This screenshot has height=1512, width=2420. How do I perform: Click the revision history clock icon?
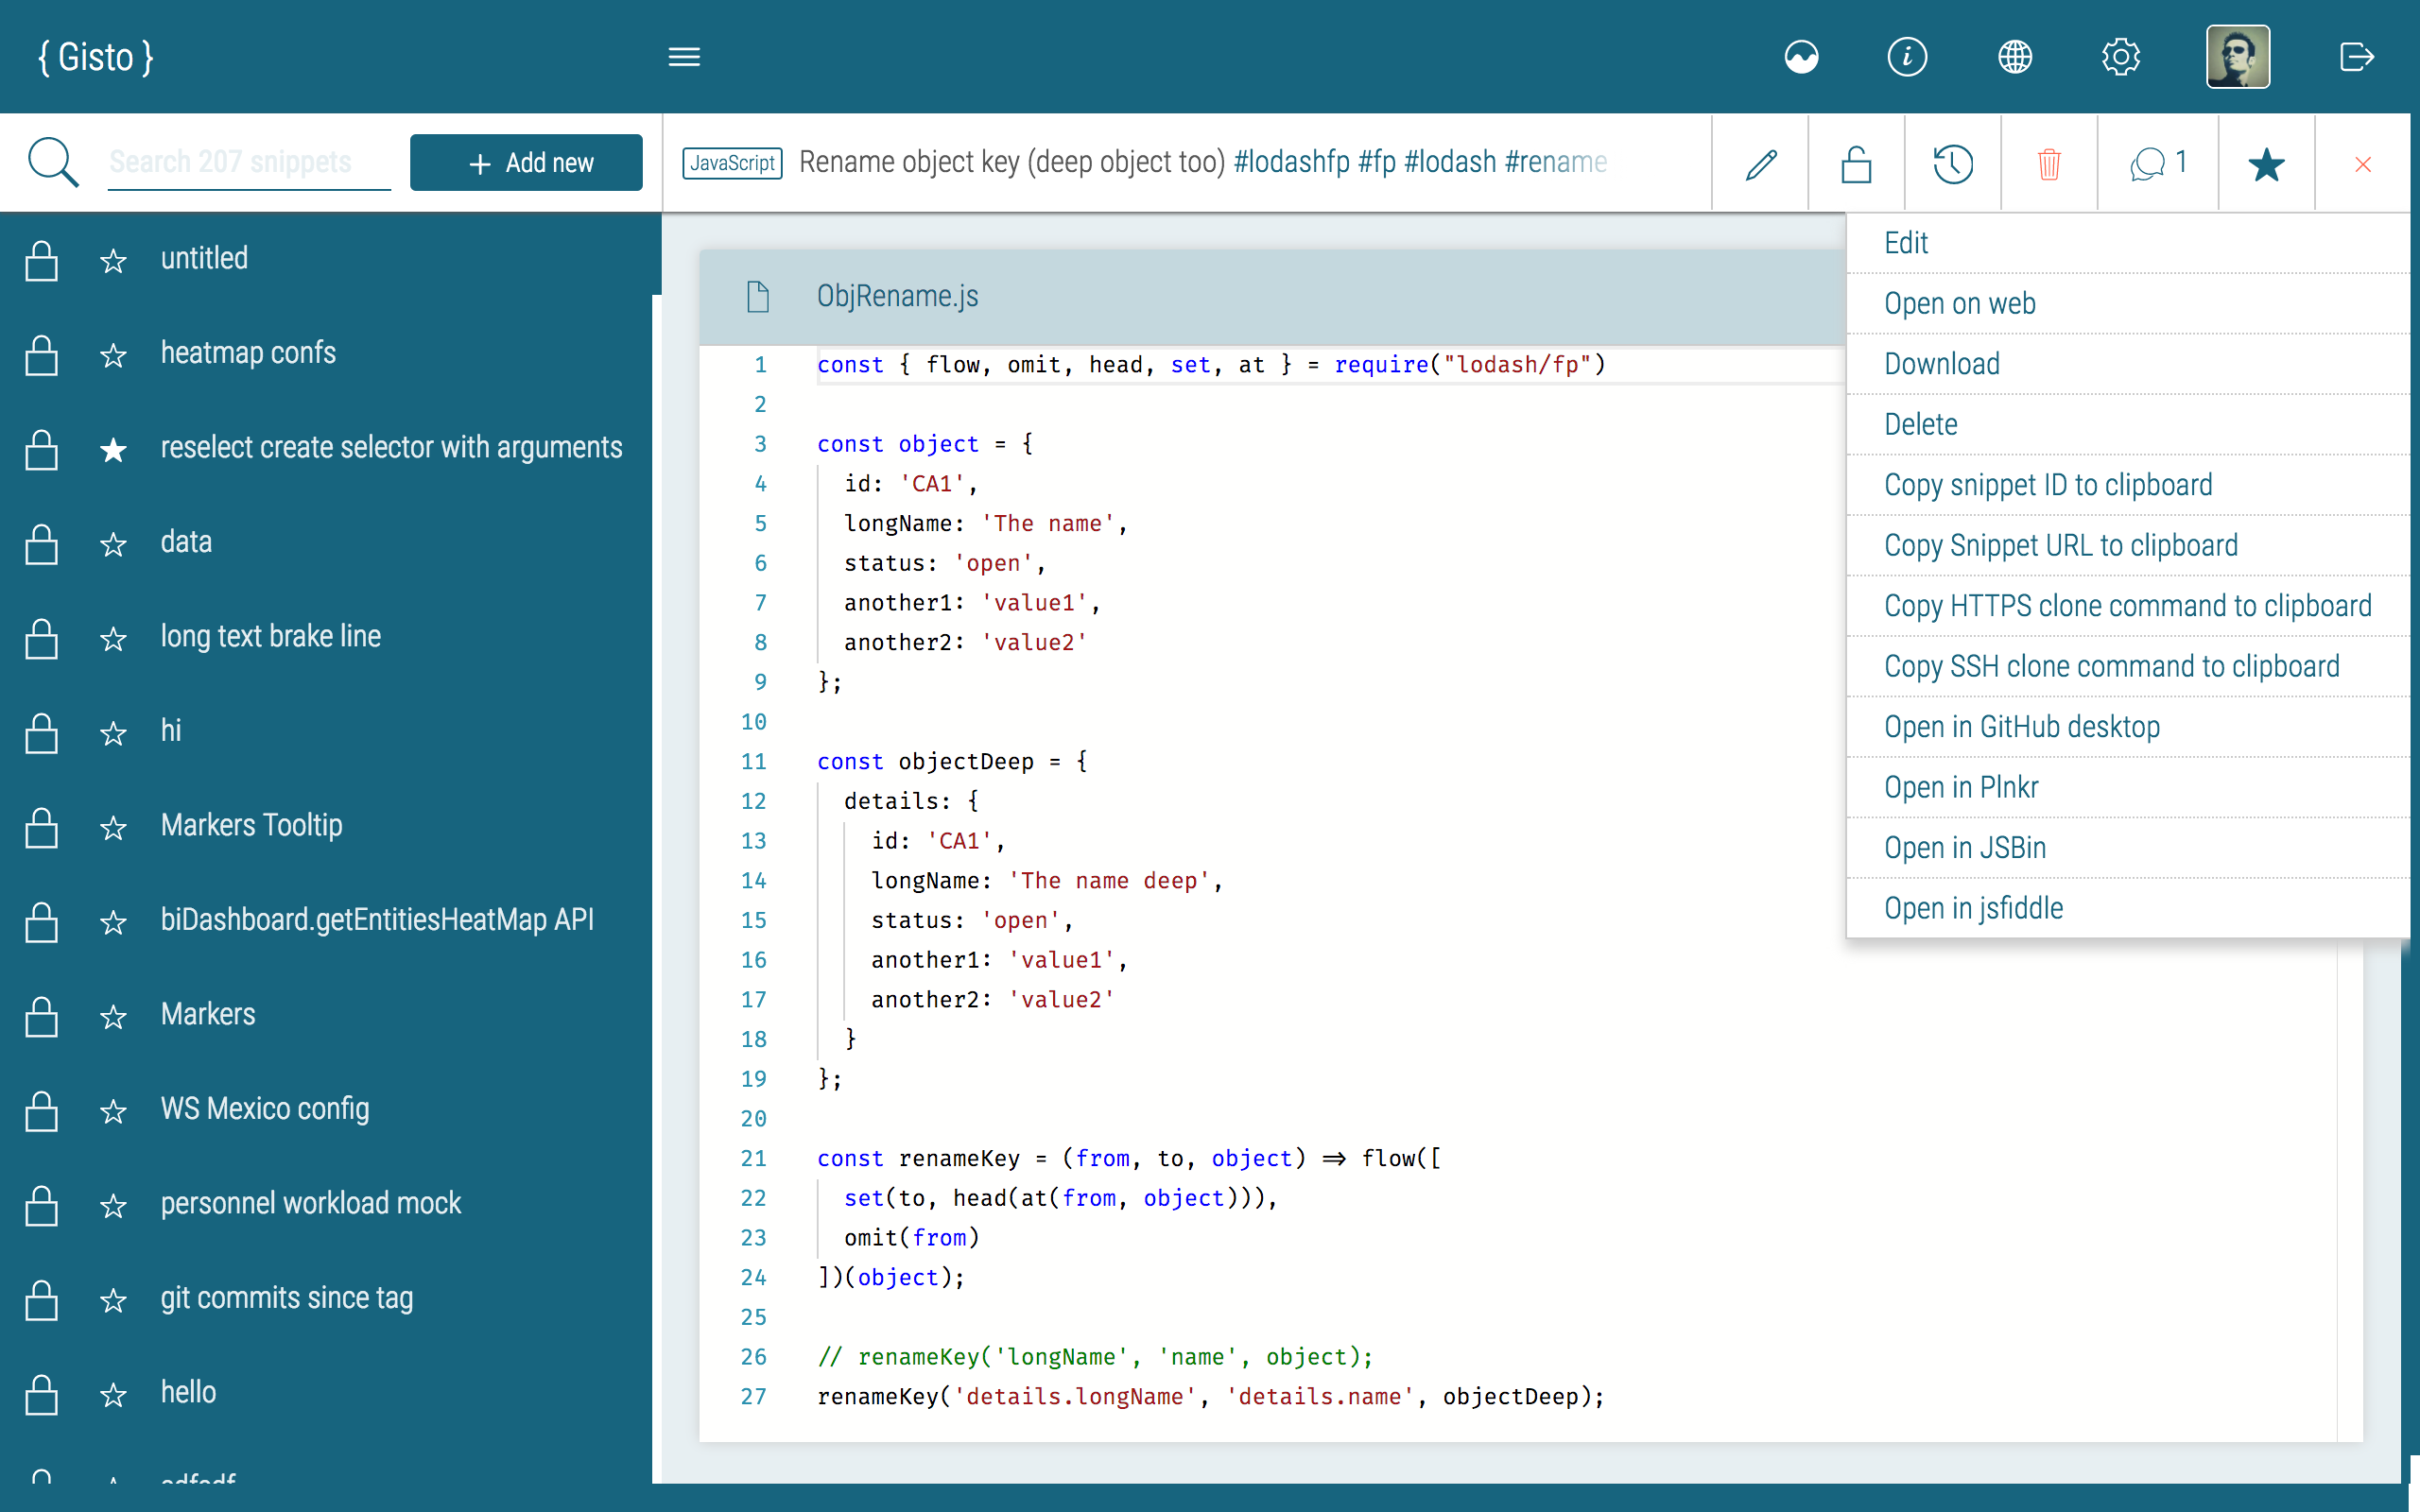1952,164
